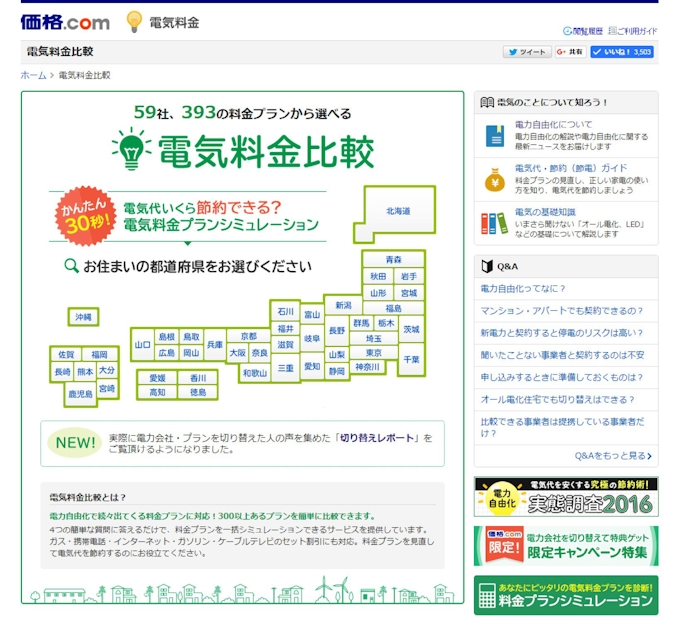Open the ご利用ガイド user guide link
Image resolution: width=680 pixels, height=618 pixels.
click(x=632, y=31)
